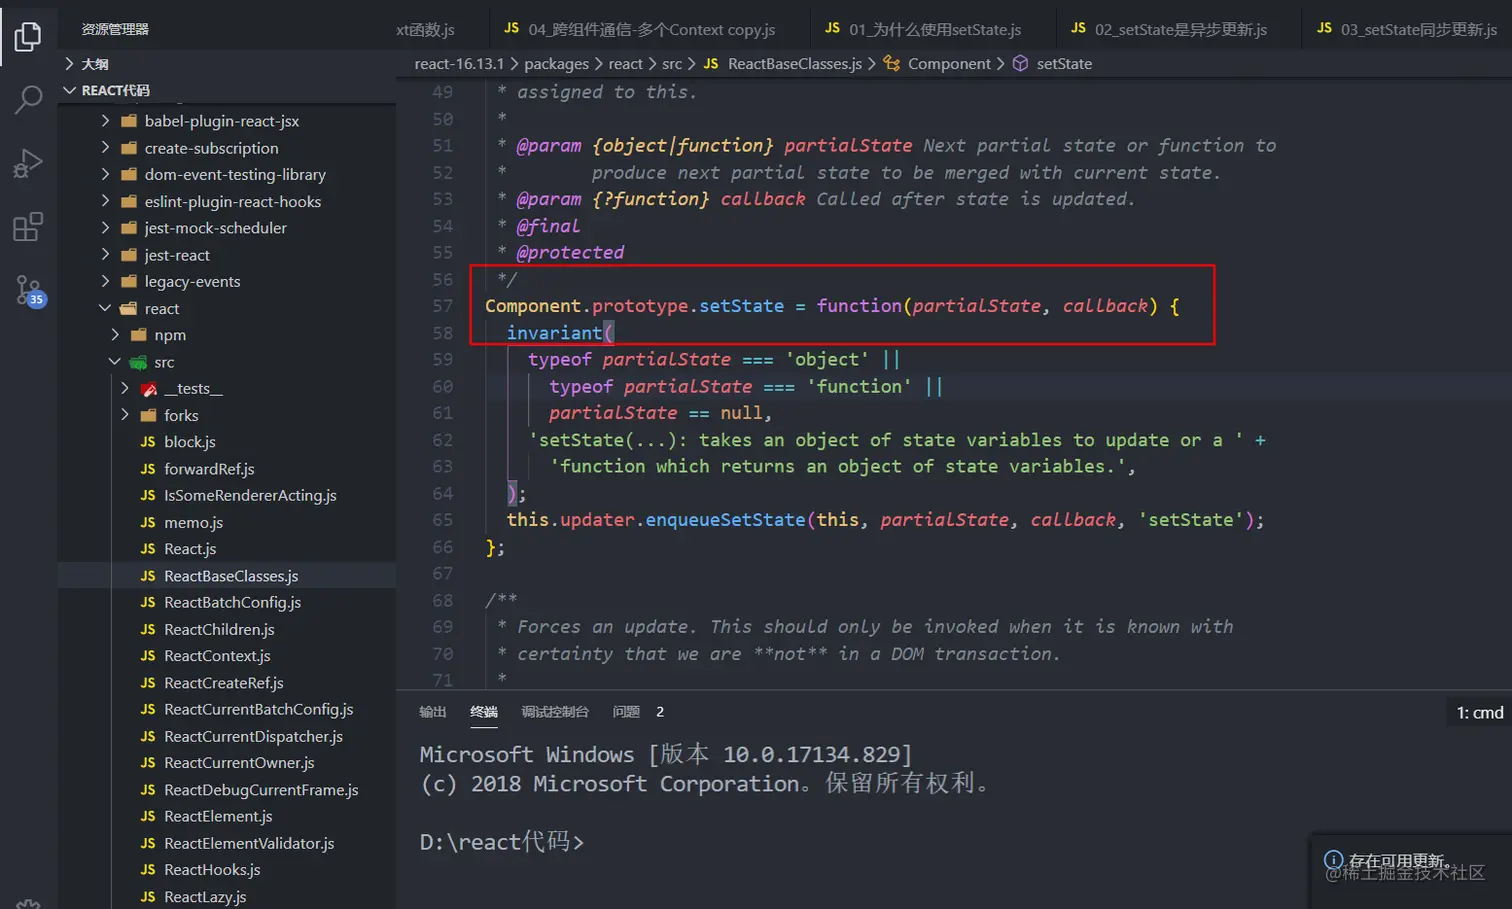The height and width of the screenshot is (909, 1512).
Task: Expand the 大纲 outline section
Action: click(x=69, y=64)
